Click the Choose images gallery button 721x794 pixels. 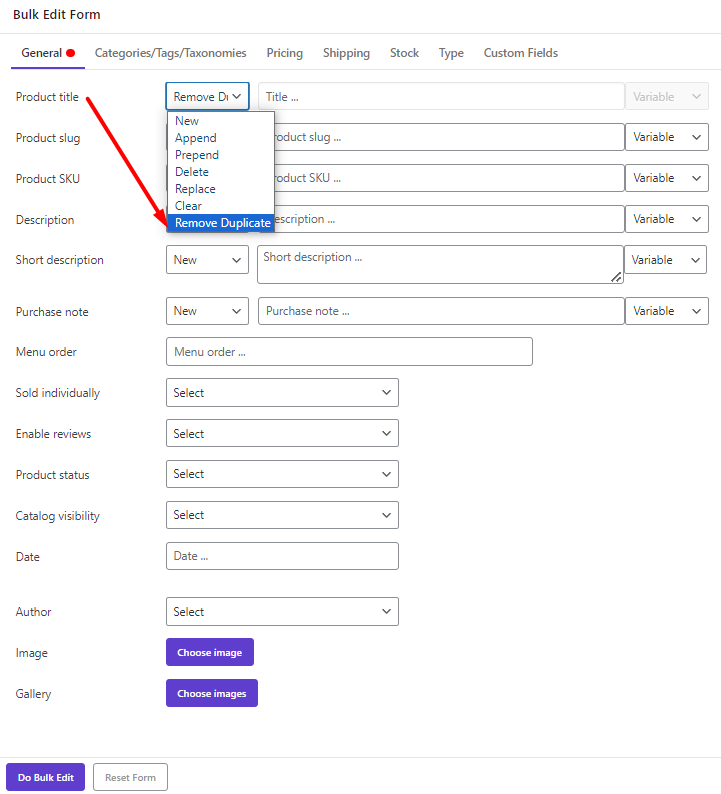212,693
